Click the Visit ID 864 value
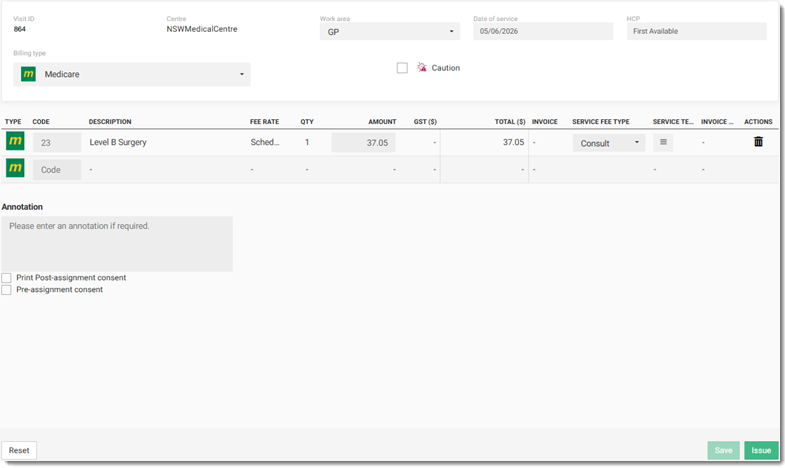The height and width of the screenshot is (468, 785). tap(20, 29)
